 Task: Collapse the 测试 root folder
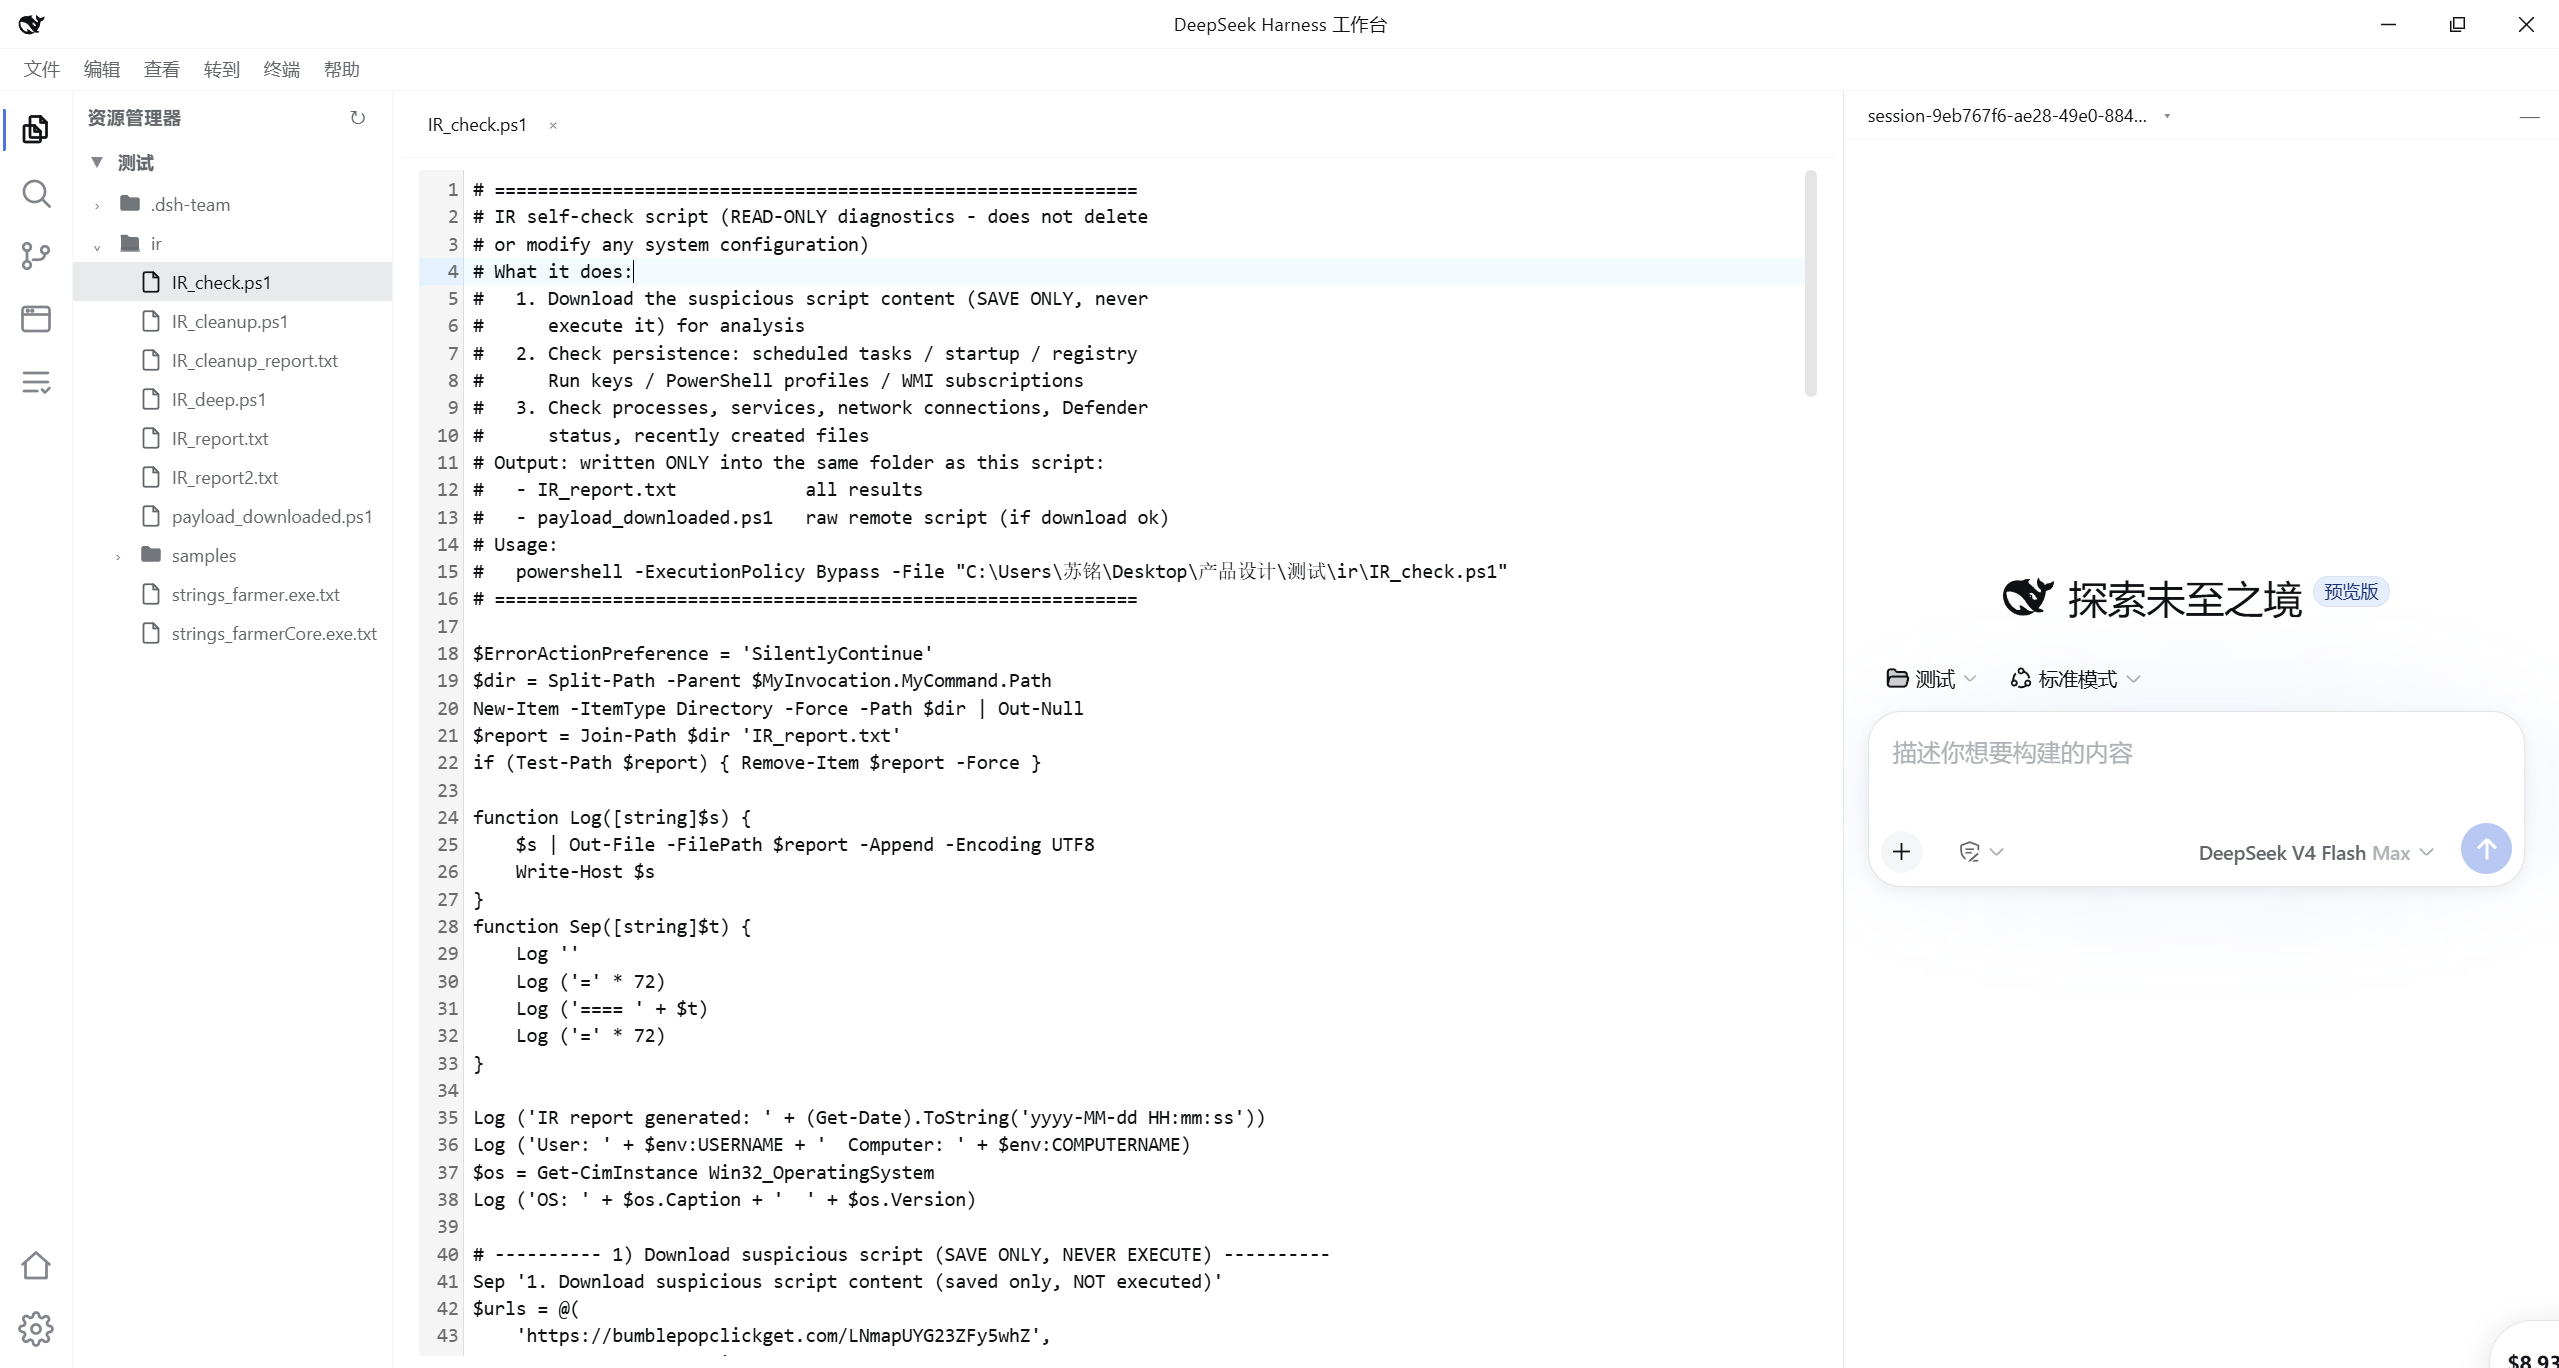97,162
